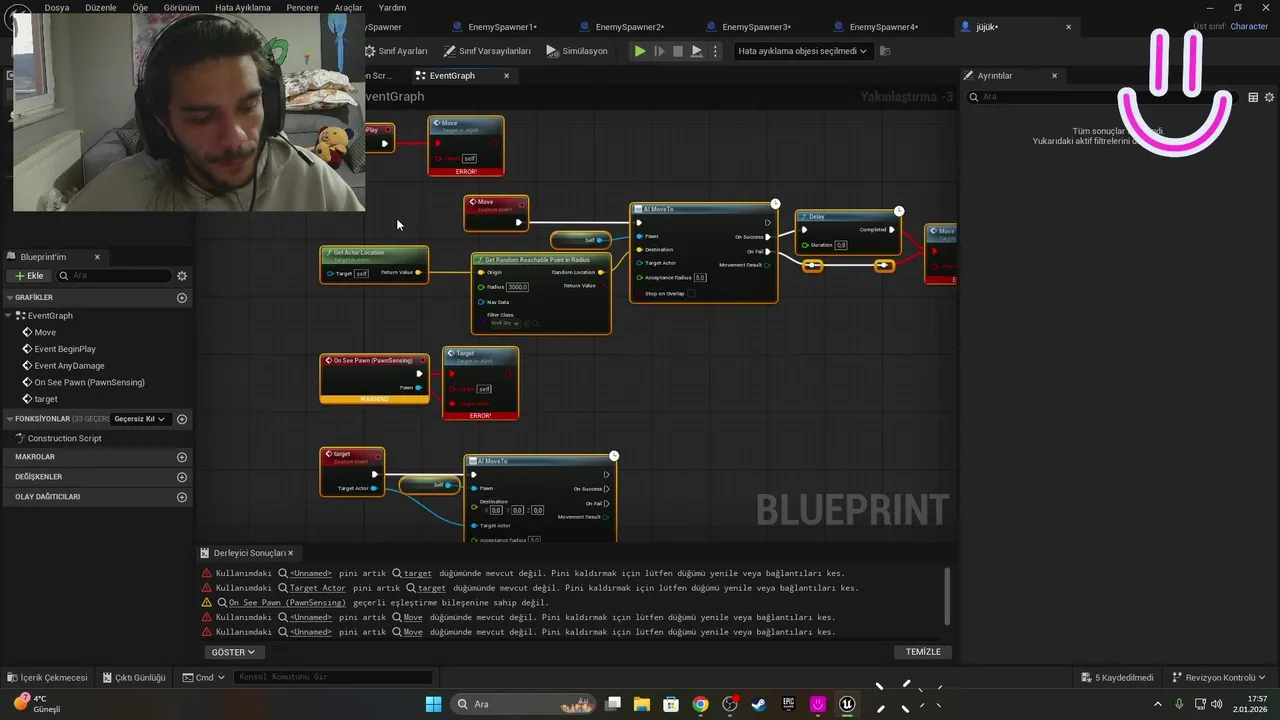The width and height of the screenshot is (1280, 720).
Task: Select Event AnyDamage in graph list
Action: tap(69, 366)
